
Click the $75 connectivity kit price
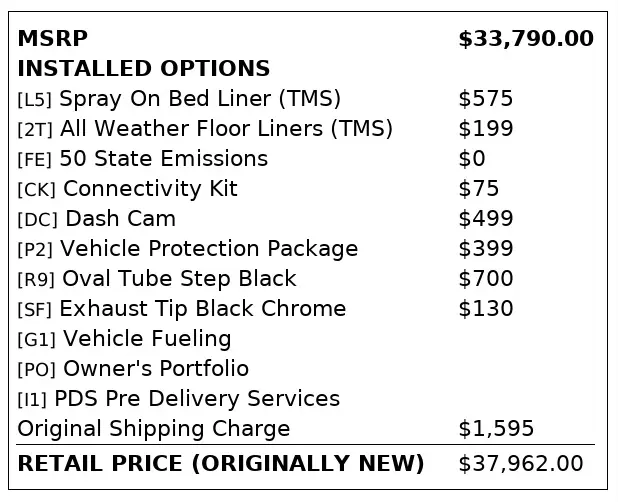[x=478, y=189]
